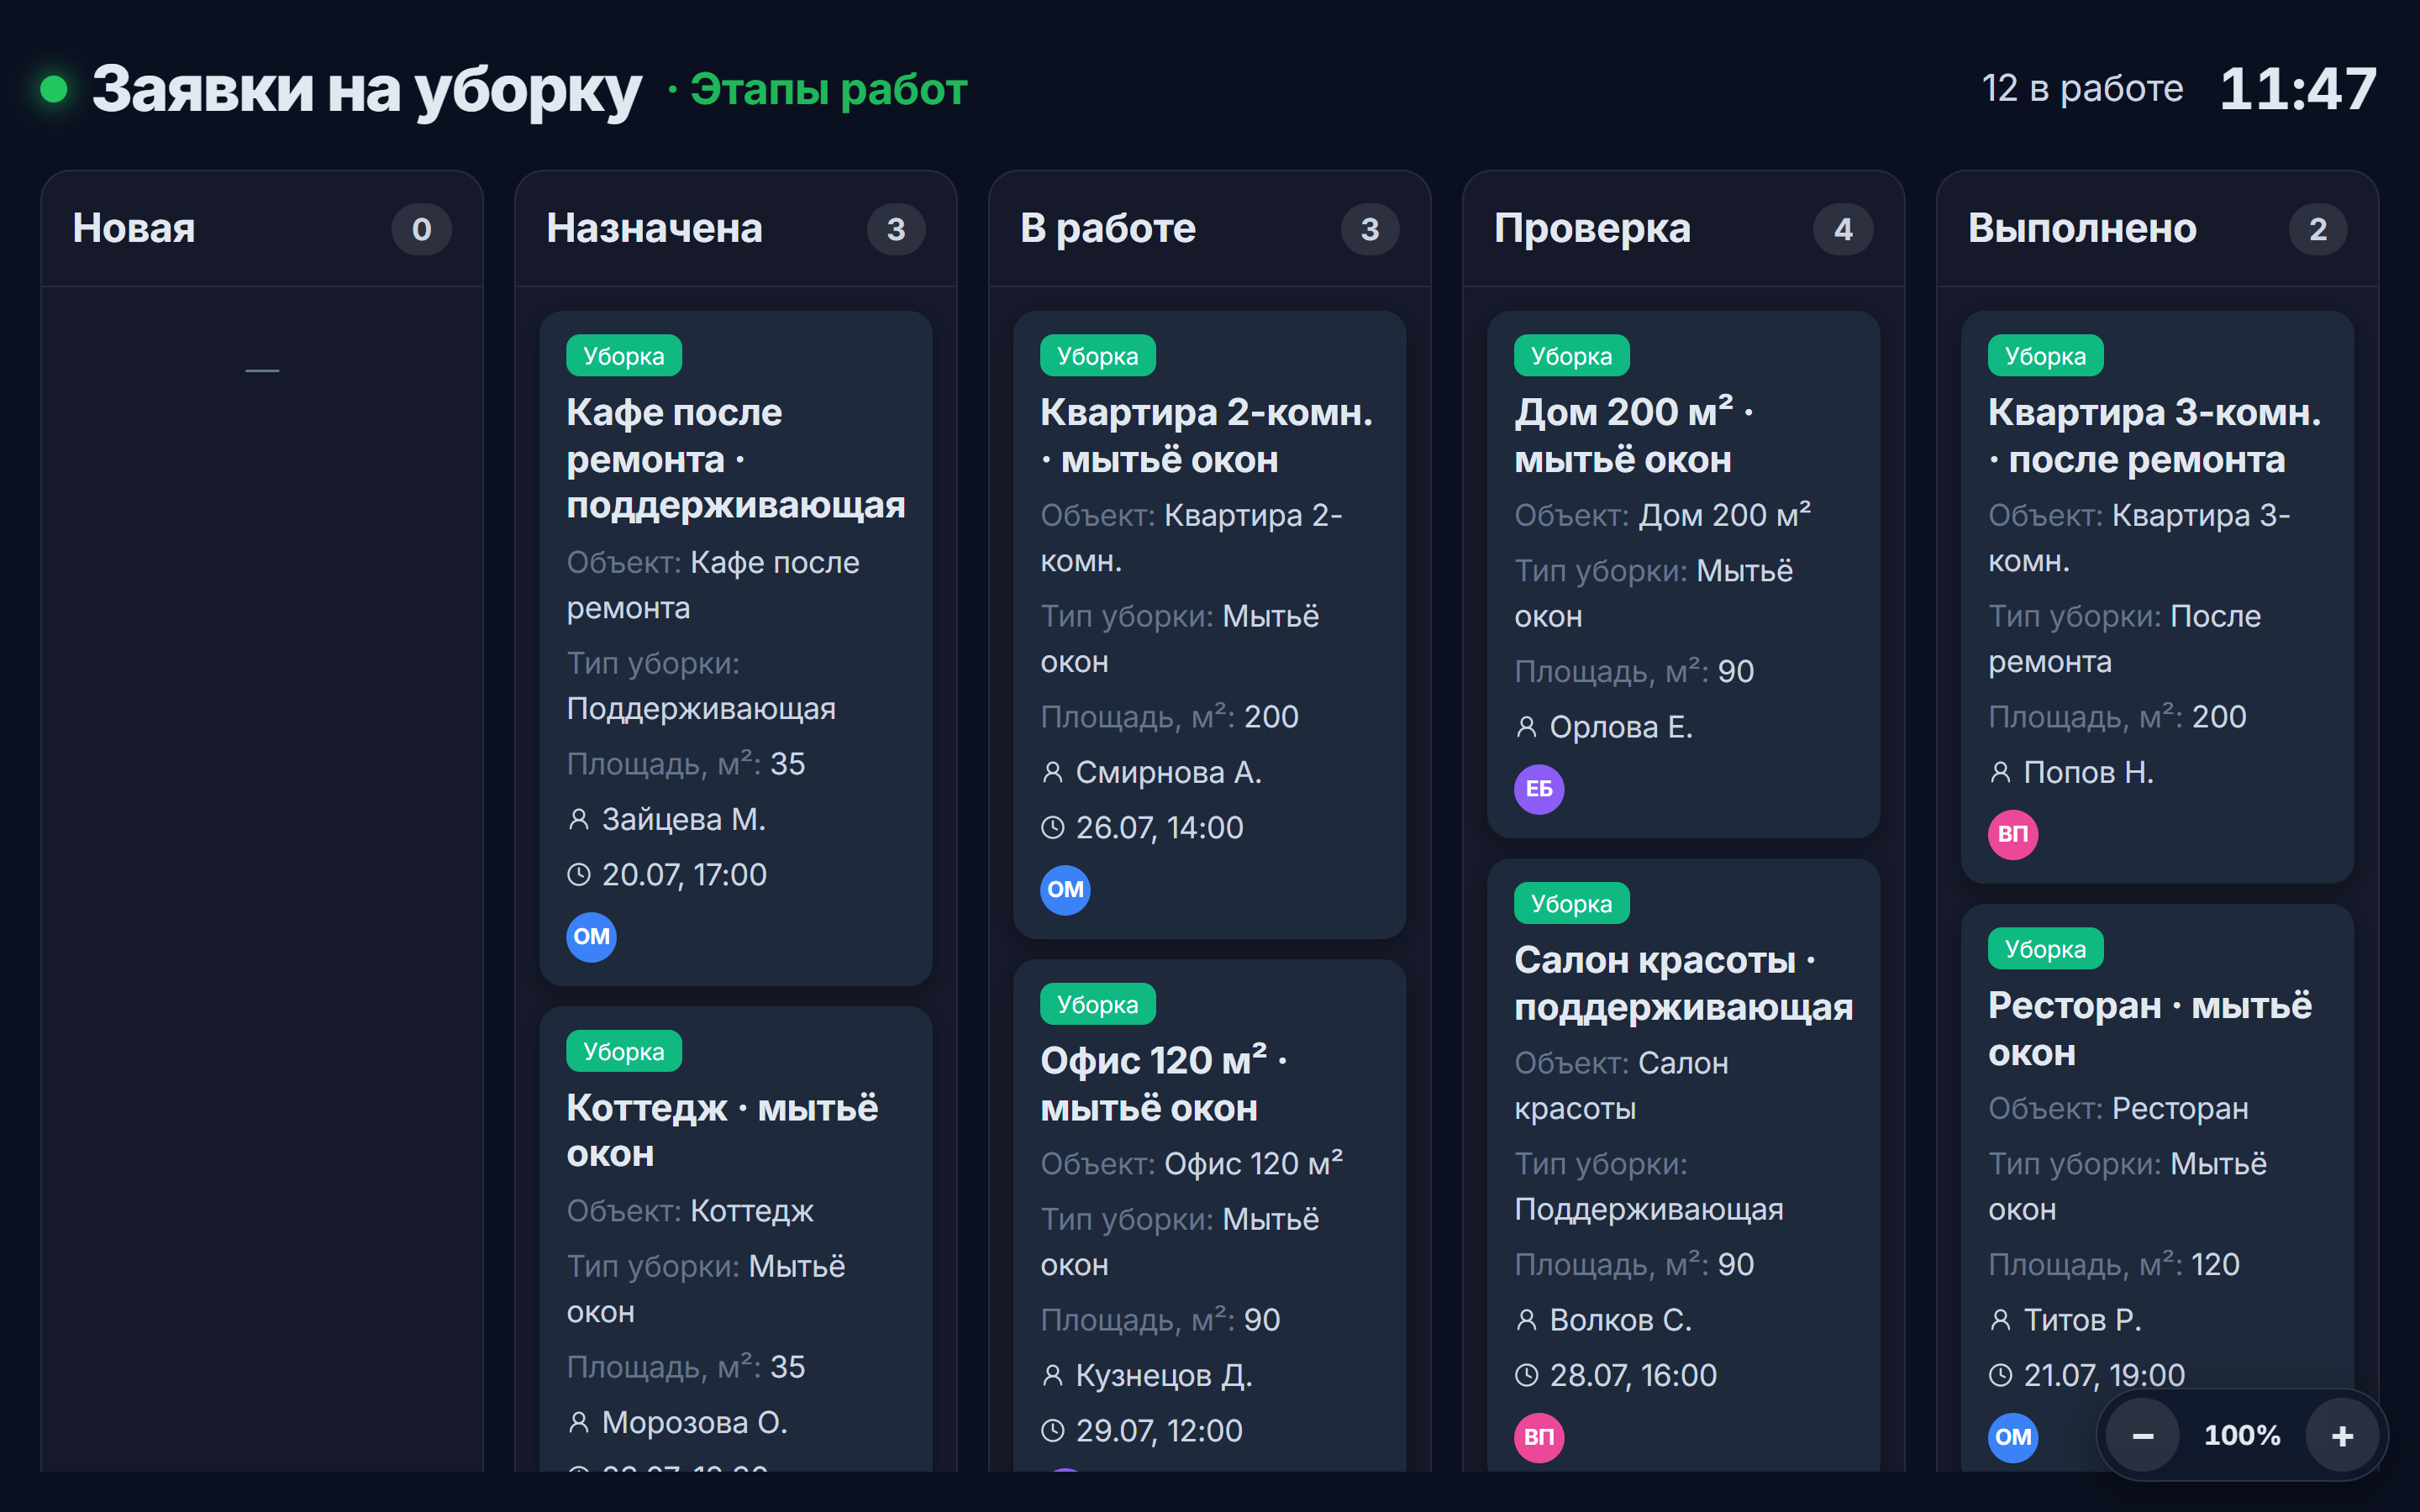Viewport: 2420px width, 1512px height.
Task: Click the ОМ avatar on Квартира 2-комн. card
Action: click(x=1065, y=890)
